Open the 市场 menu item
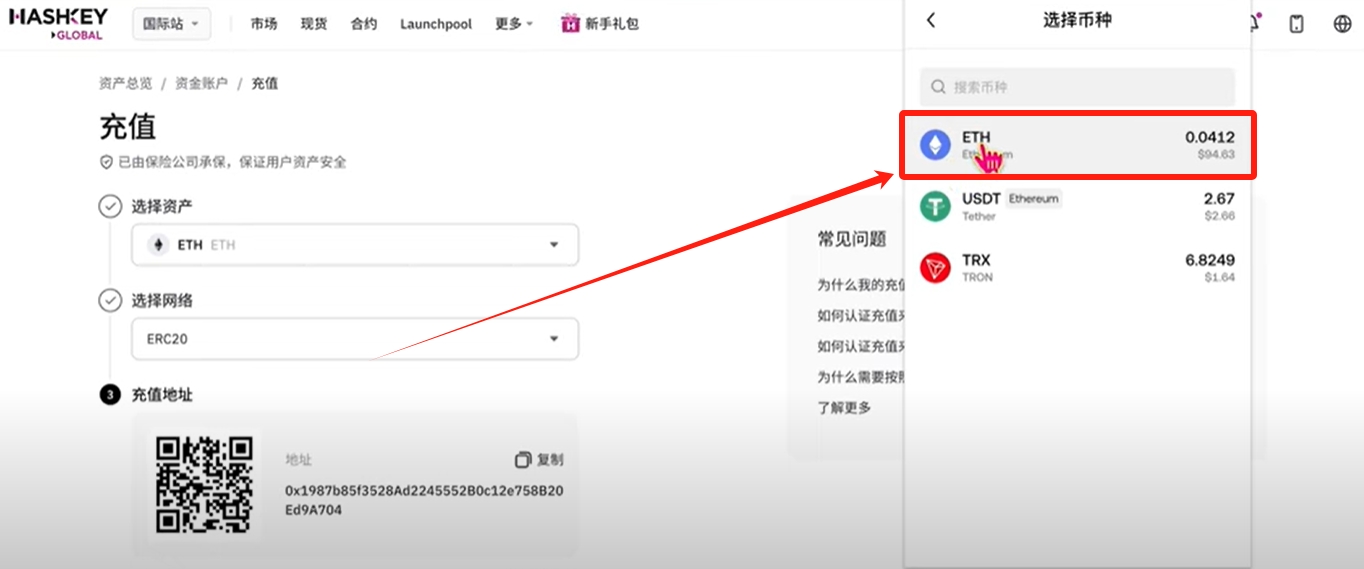The height and width of the screenshot is (569, 1364). coord(264,24)
